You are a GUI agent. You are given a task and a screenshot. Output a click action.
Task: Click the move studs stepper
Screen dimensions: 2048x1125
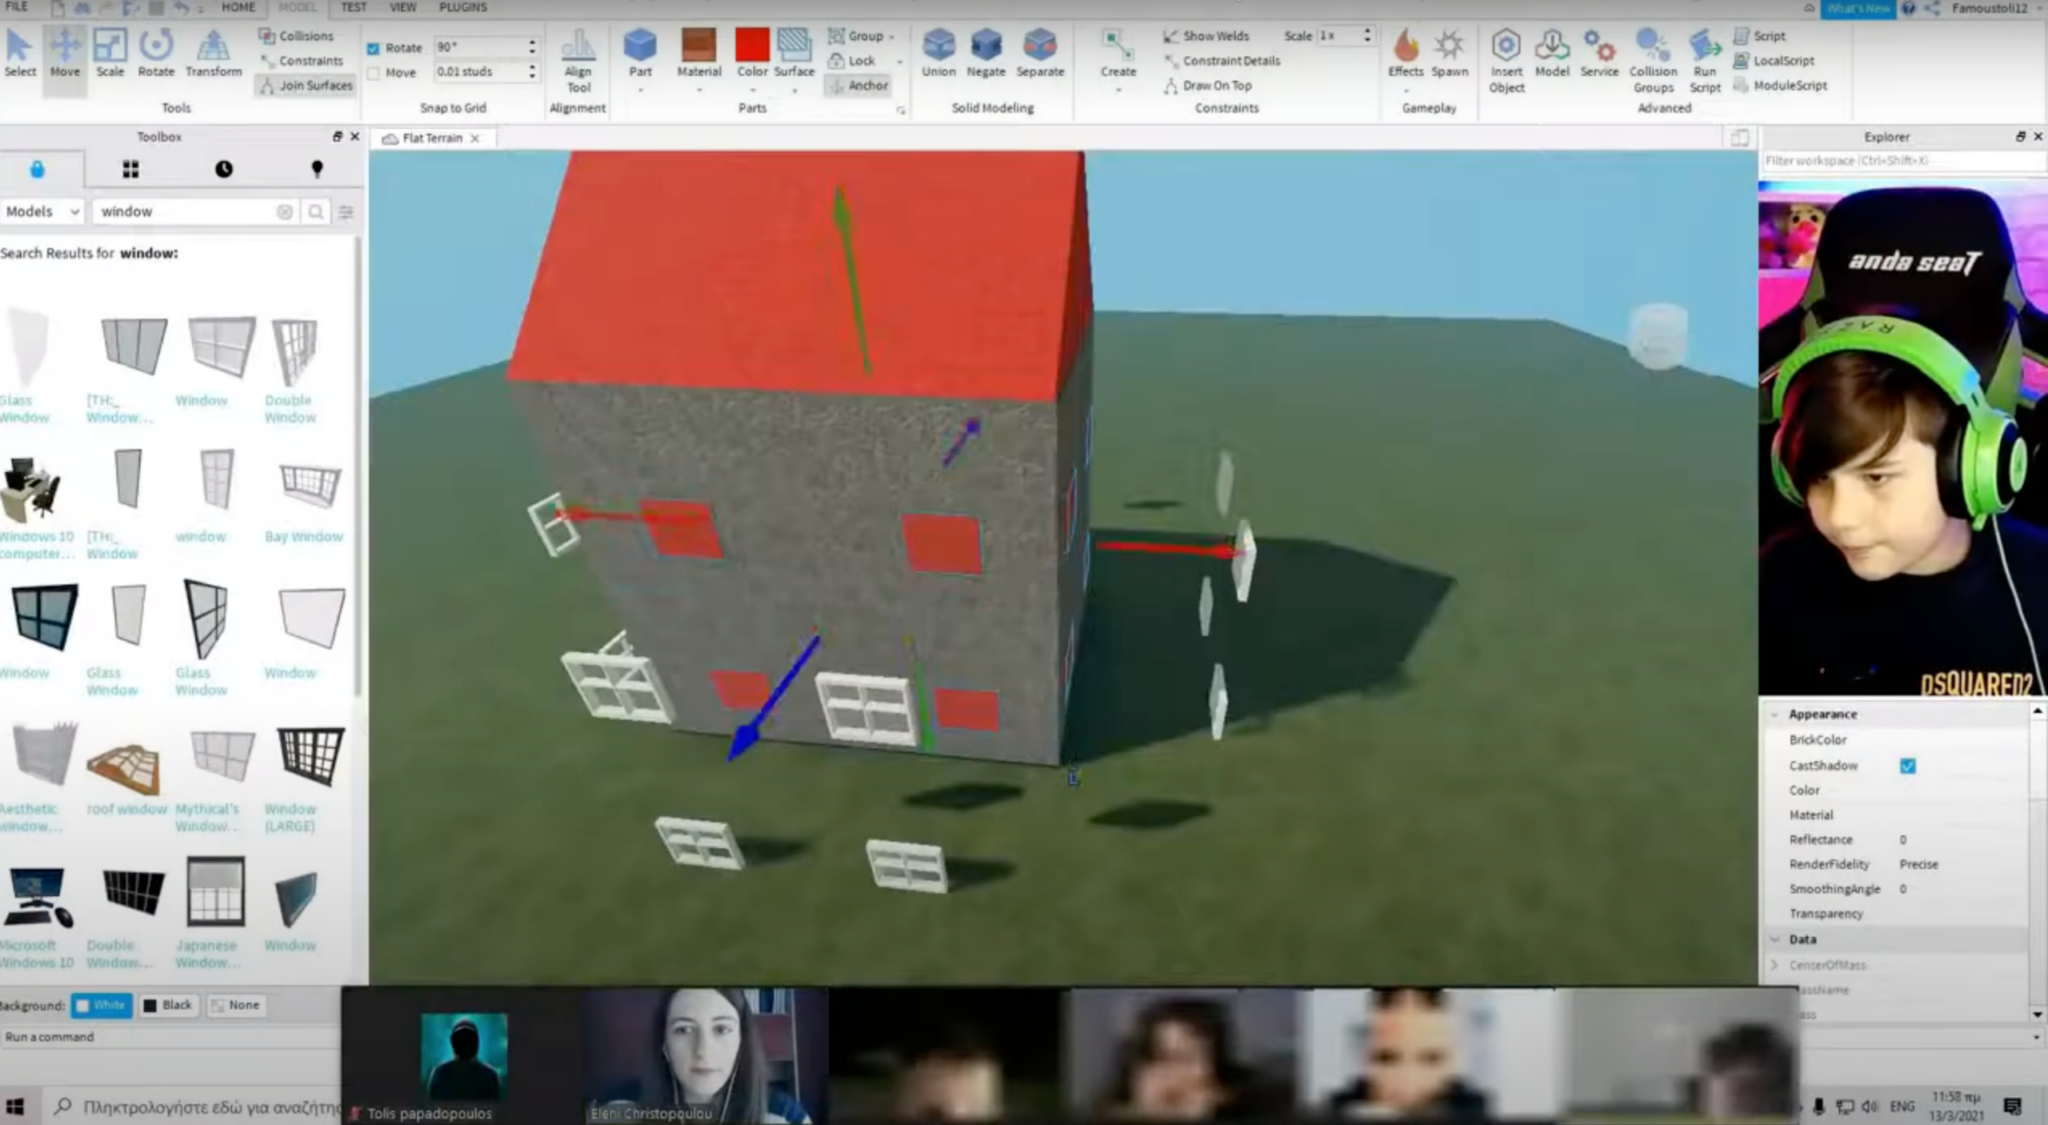[532, 72]
